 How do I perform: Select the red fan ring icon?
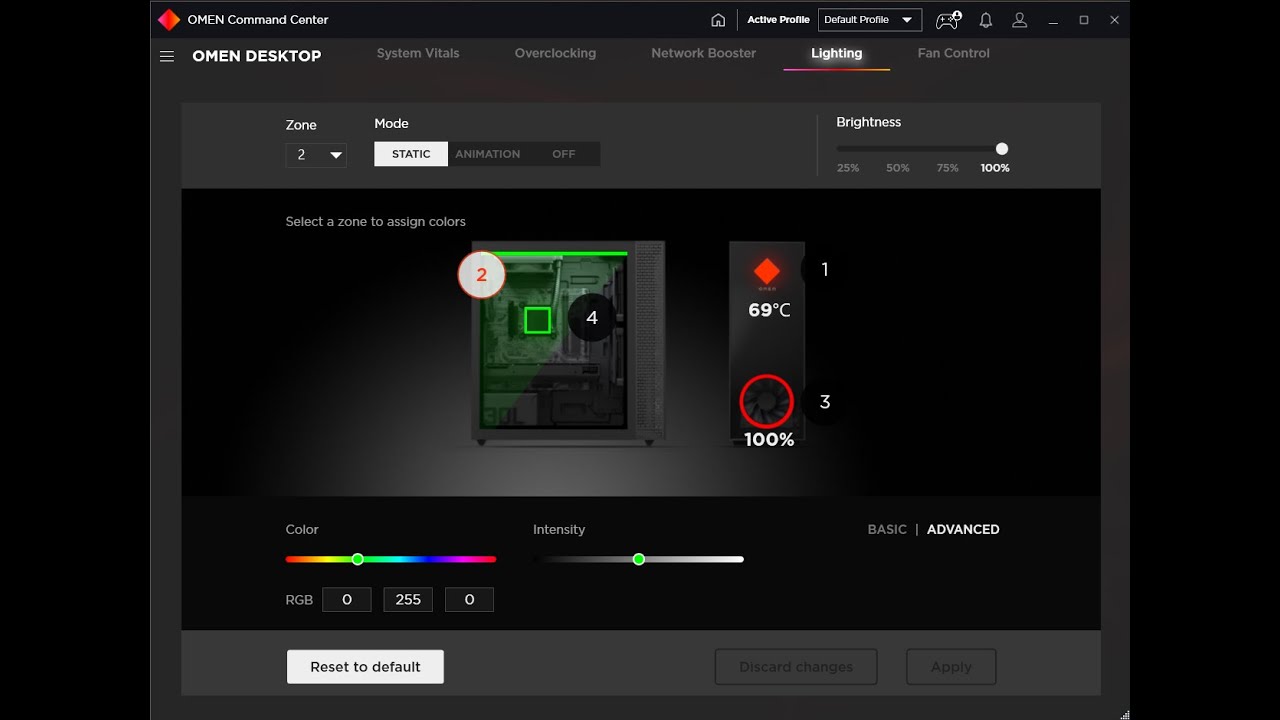[767, 402]
